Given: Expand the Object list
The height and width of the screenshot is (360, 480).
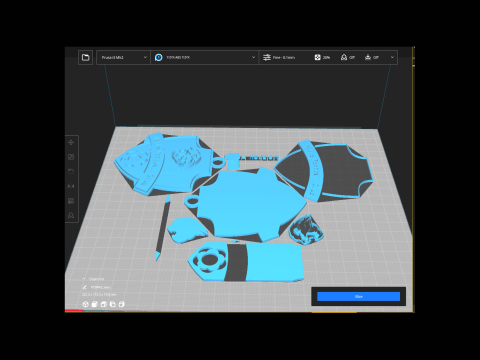Looking at the screenshot, I should 94,279.
